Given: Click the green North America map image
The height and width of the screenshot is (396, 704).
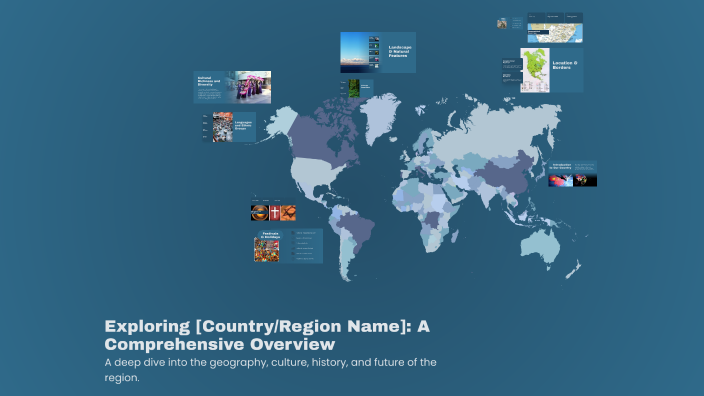Looking at the screenshot, I should pyautogui.click(x=535, y=70).
